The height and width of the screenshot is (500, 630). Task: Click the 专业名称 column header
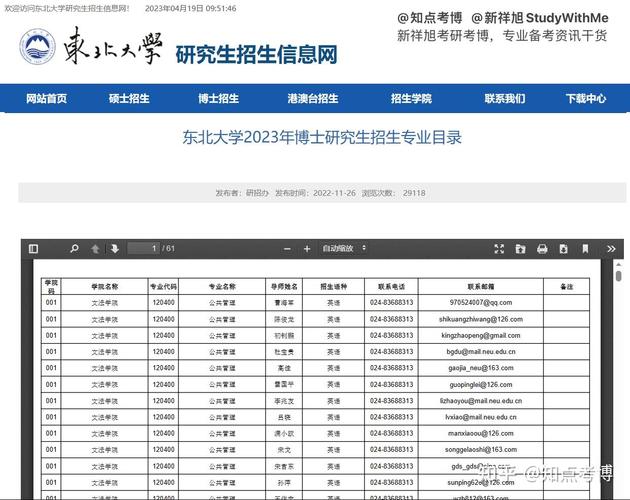tap(222, 287)
